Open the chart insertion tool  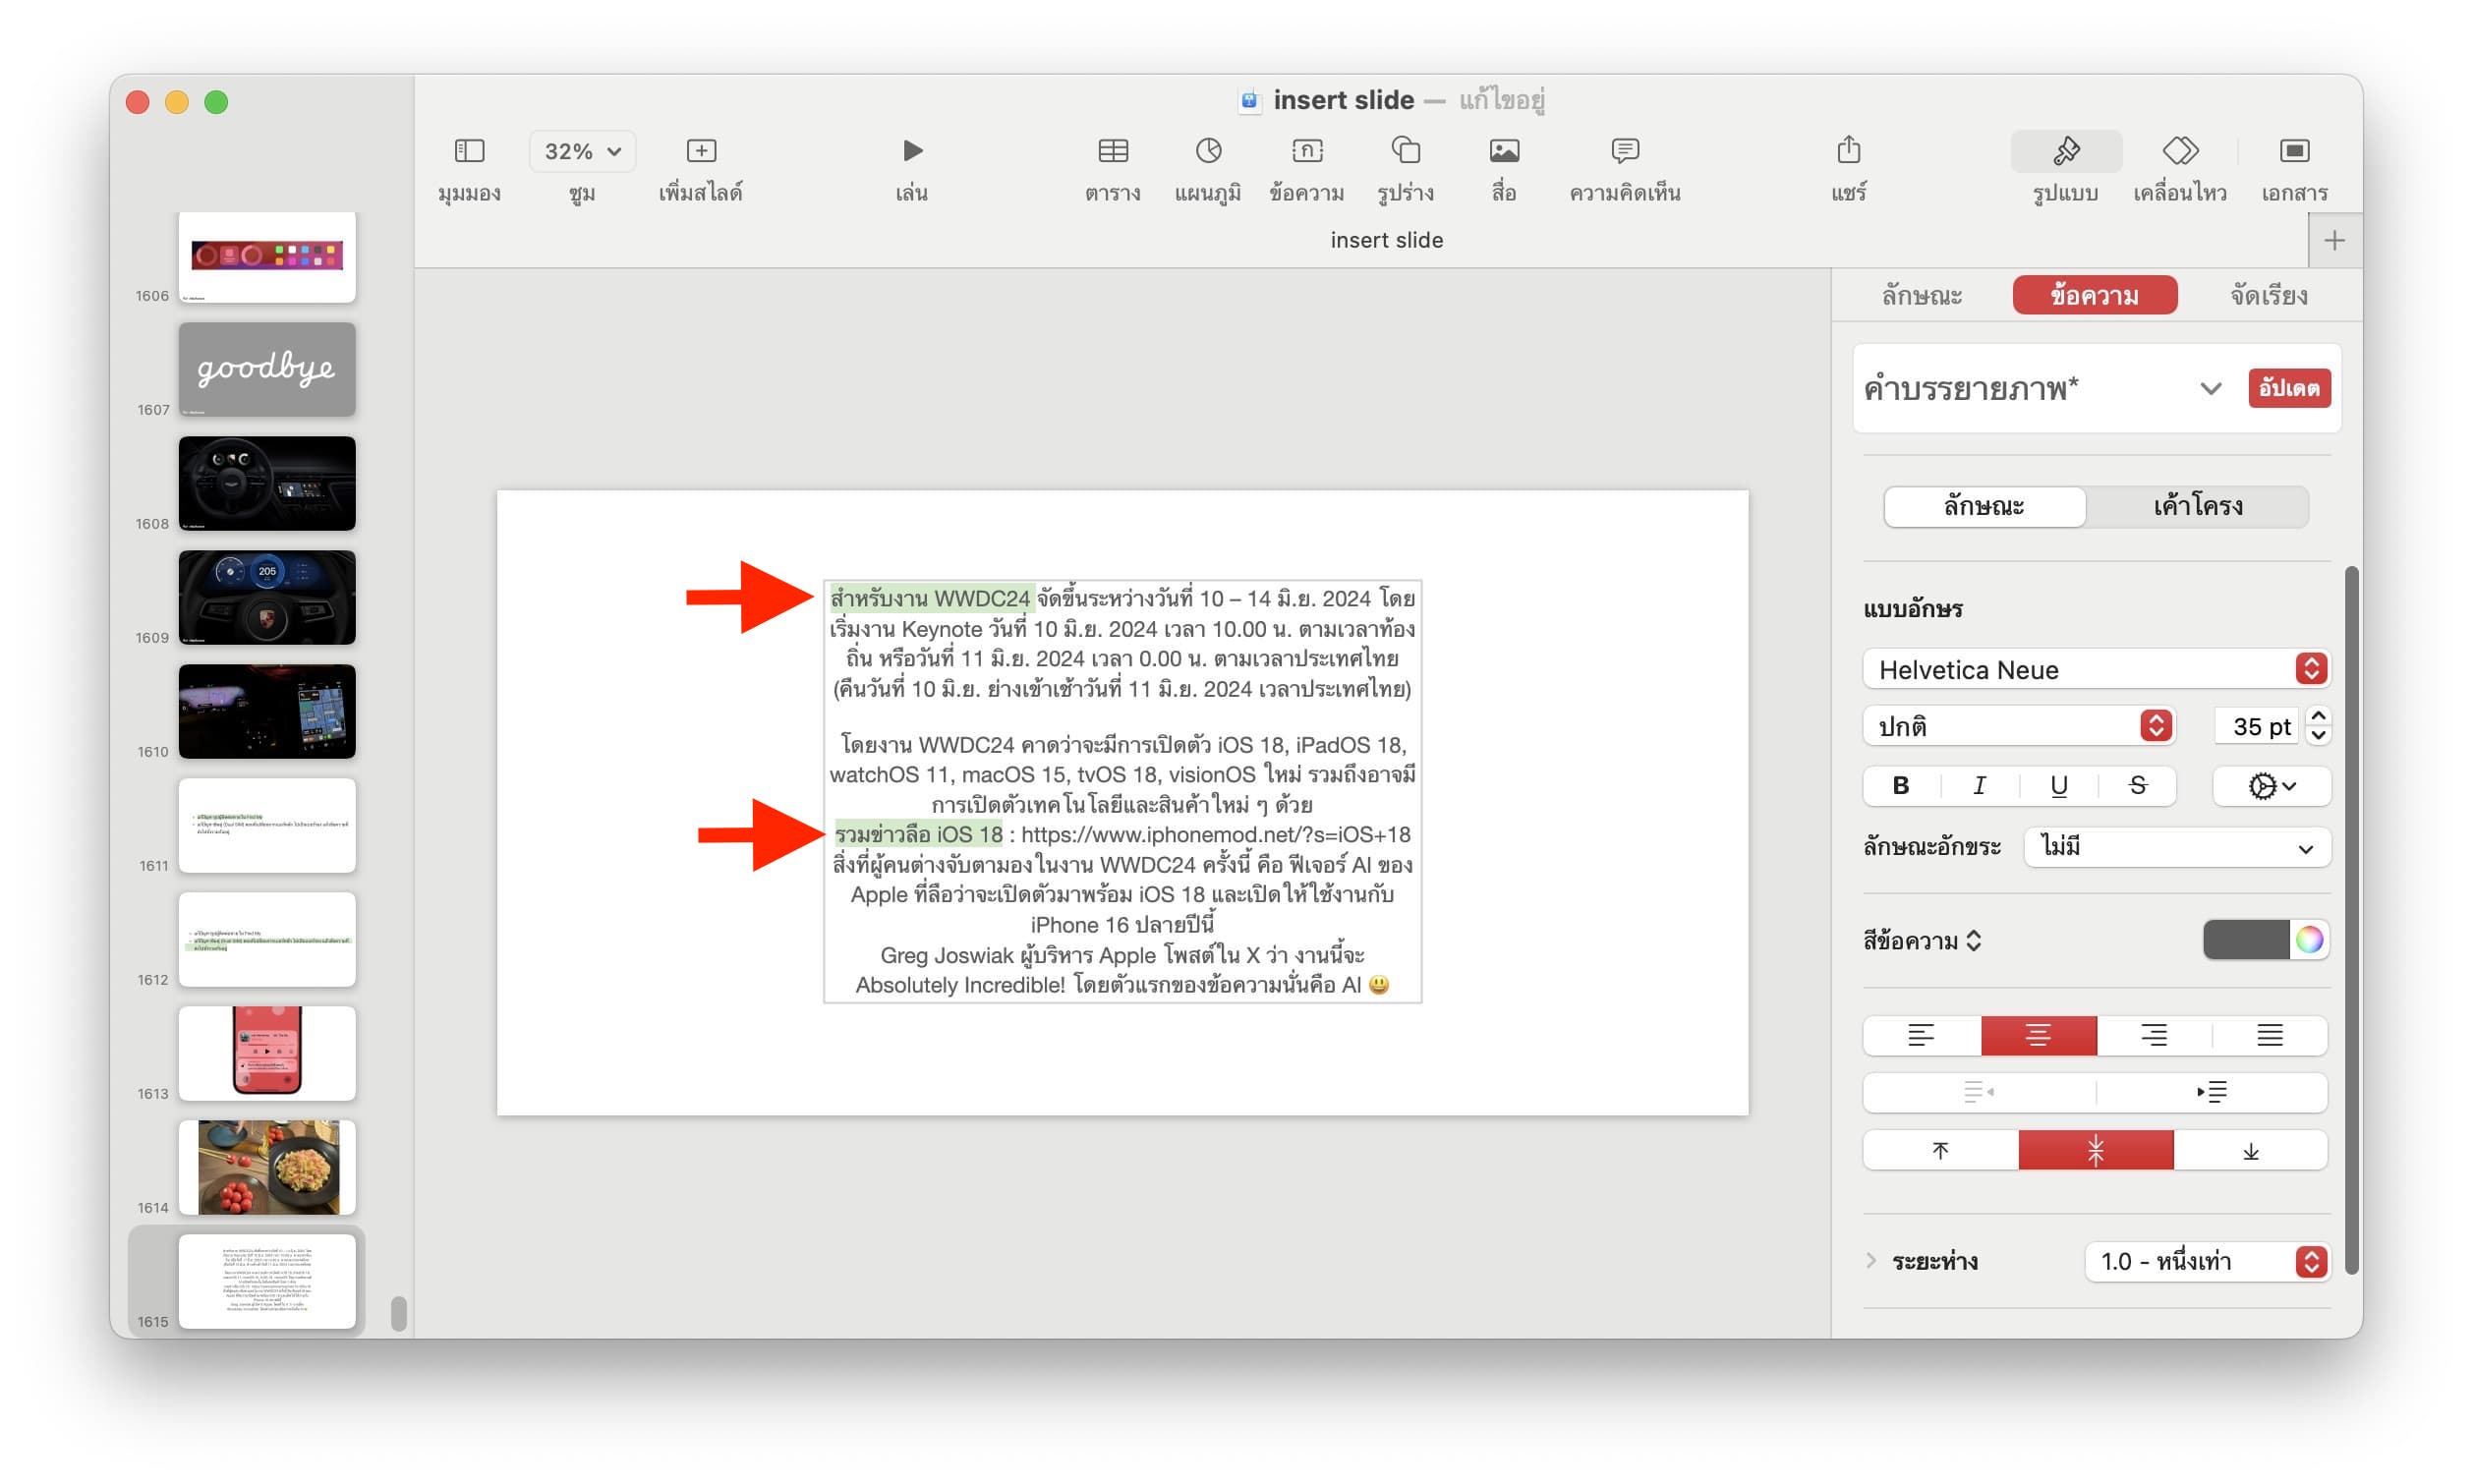(1207, 151)
